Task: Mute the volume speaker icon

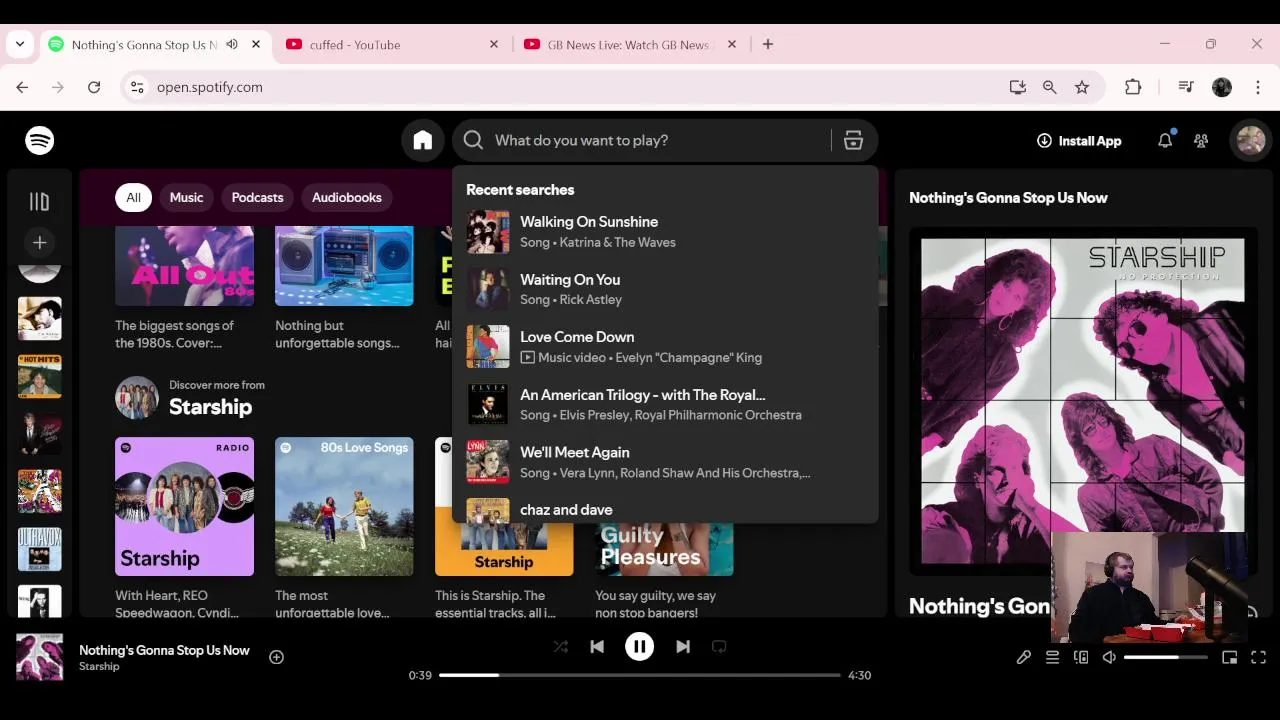Action: (x=1109, y=657)
